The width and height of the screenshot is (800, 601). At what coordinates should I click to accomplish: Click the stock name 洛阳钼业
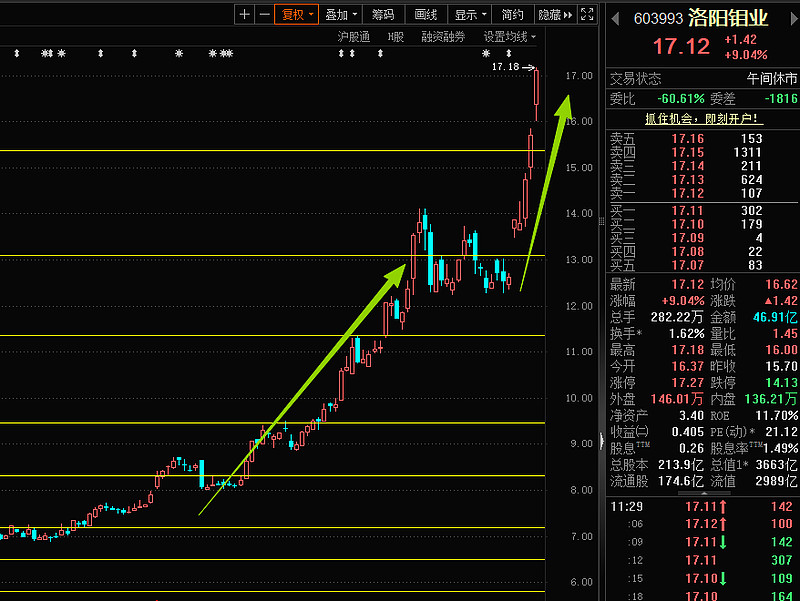pos(728,18)
